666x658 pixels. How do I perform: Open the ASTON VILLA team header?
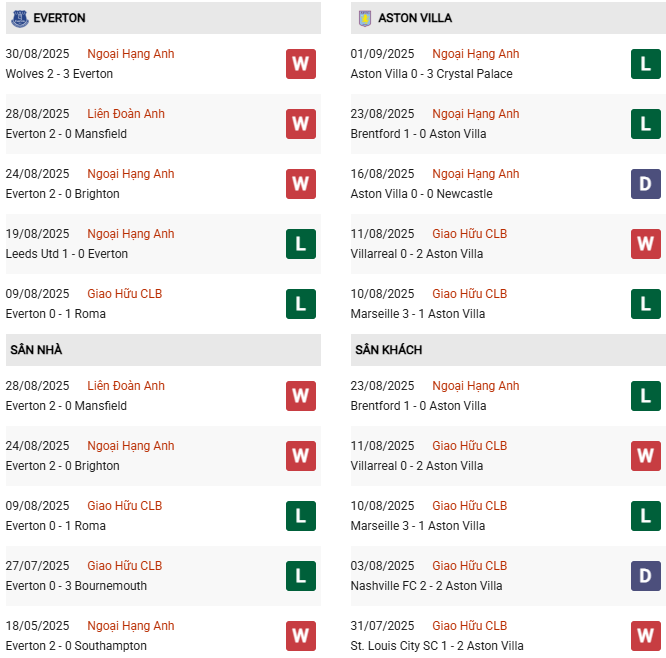415,18
